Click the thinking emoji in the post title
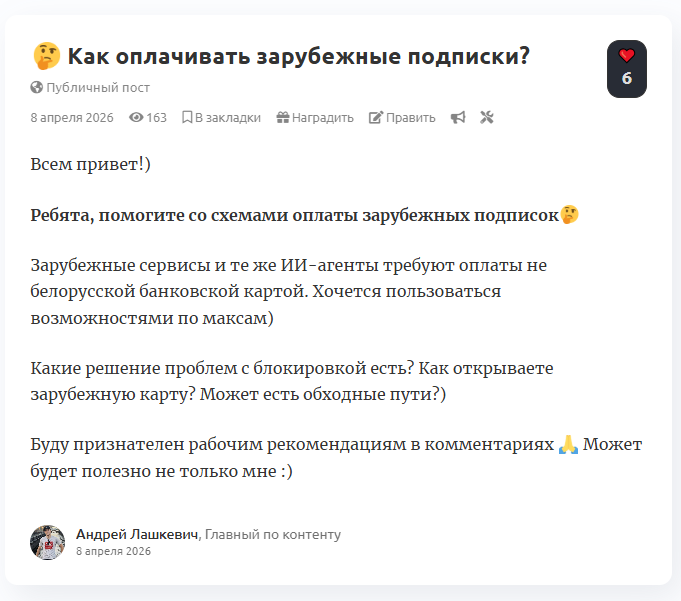681x601 pixels. [46, 56]
